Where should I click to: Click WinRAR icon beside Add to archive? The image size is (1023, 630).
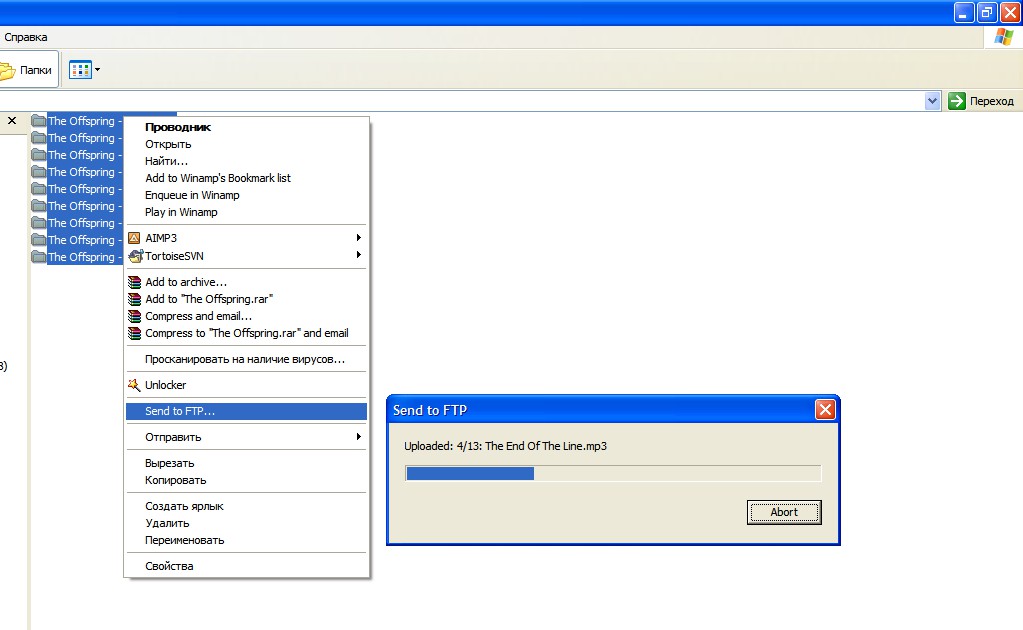(134, 282)
